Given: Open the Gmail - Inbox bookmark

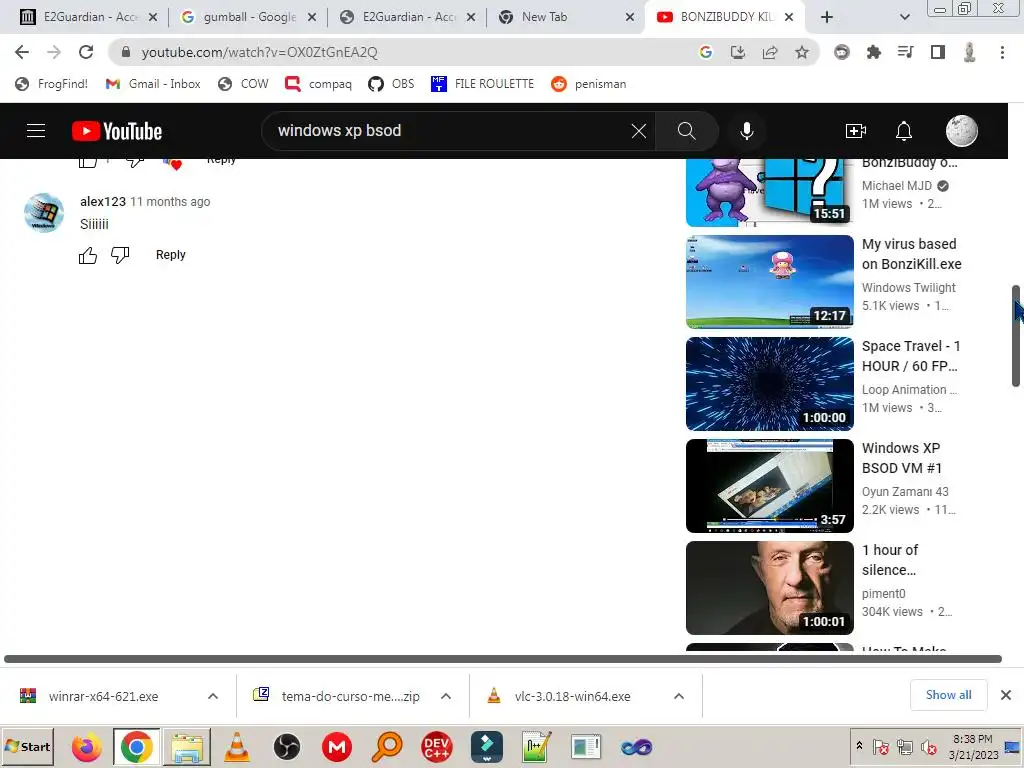Looking at the screenshot, I should pyautogui.click(x=153, y=84).
